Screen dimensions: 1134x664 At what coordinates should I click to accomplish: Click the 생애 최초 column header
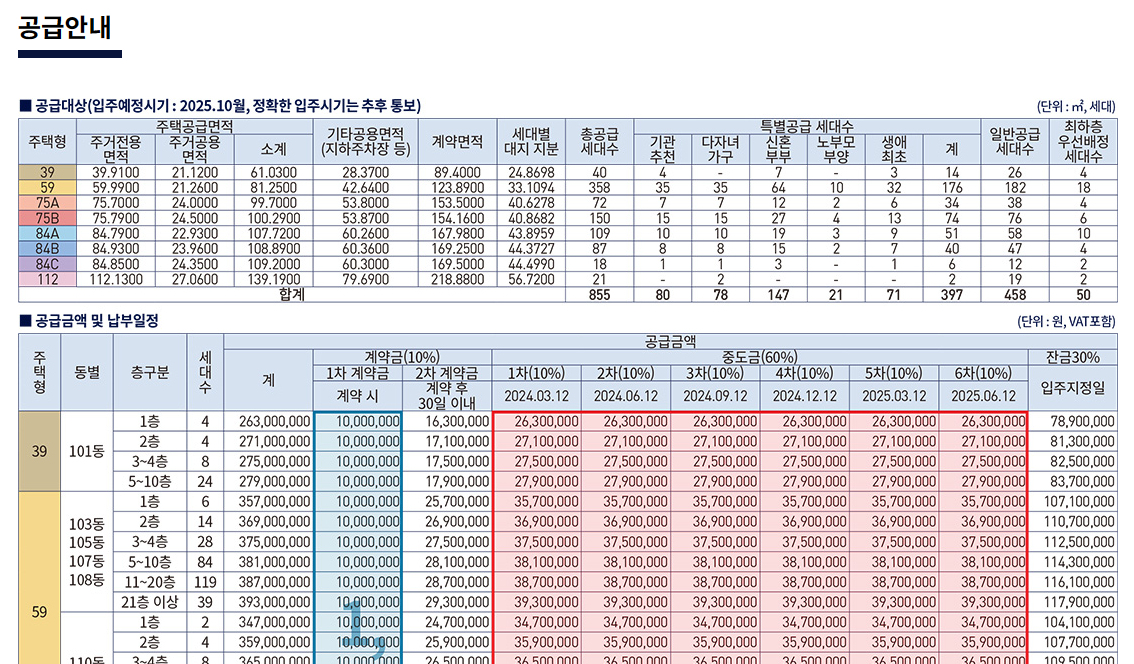tap(894, 149)
